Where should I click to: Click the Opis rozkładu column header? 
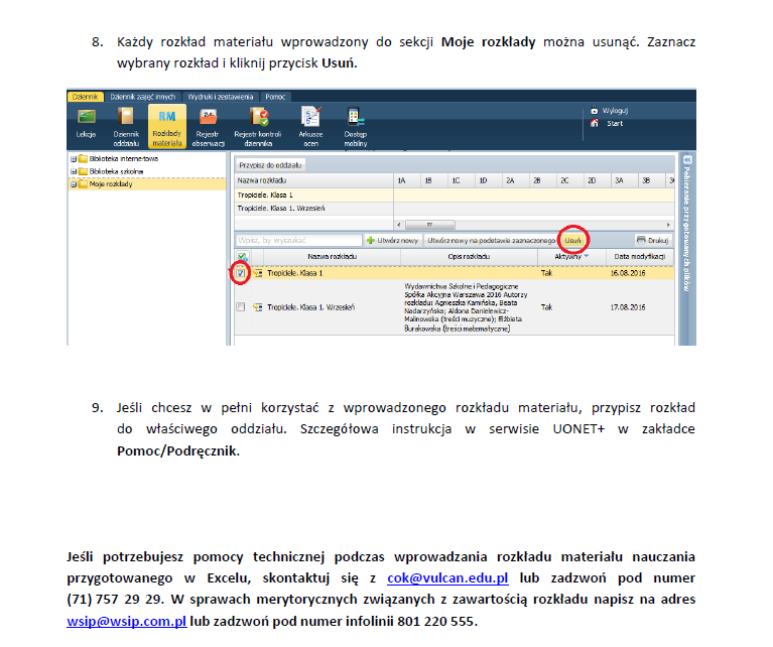tap(469, 256)
